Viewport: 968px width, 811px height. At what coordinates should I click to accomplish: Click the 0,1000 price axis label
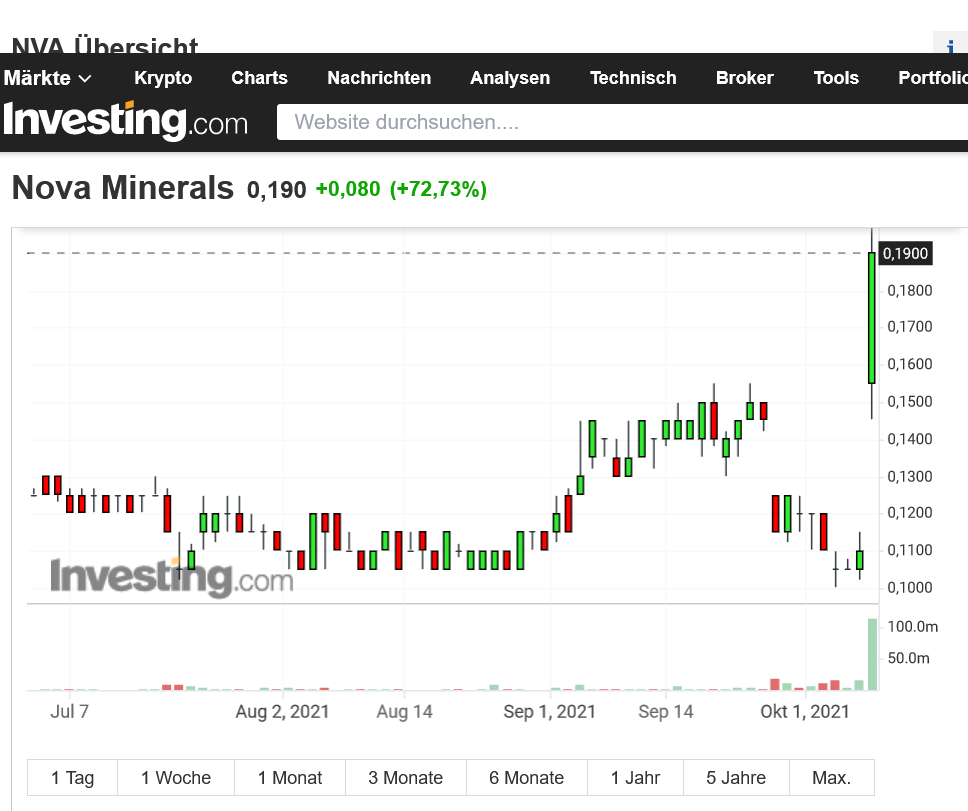909,588
